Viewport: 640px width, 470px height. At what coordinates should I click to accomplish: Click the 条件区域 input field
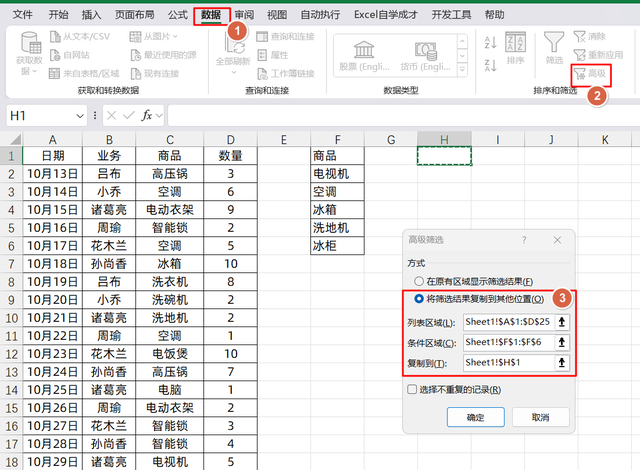[509, 342]
